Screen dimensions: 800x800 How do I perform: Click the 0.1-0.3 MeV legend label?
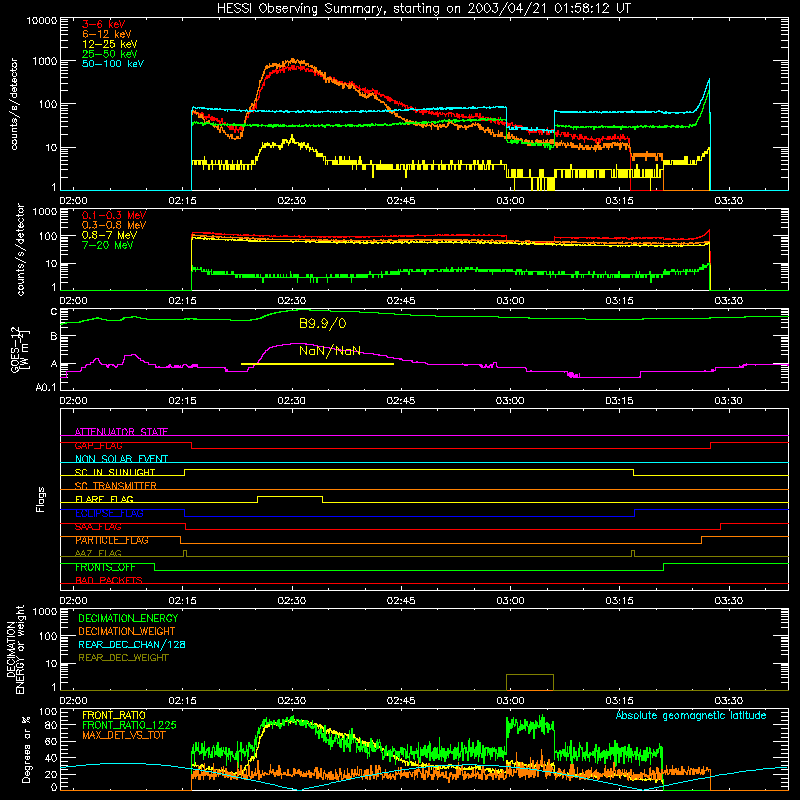click(x=114, y=215)
